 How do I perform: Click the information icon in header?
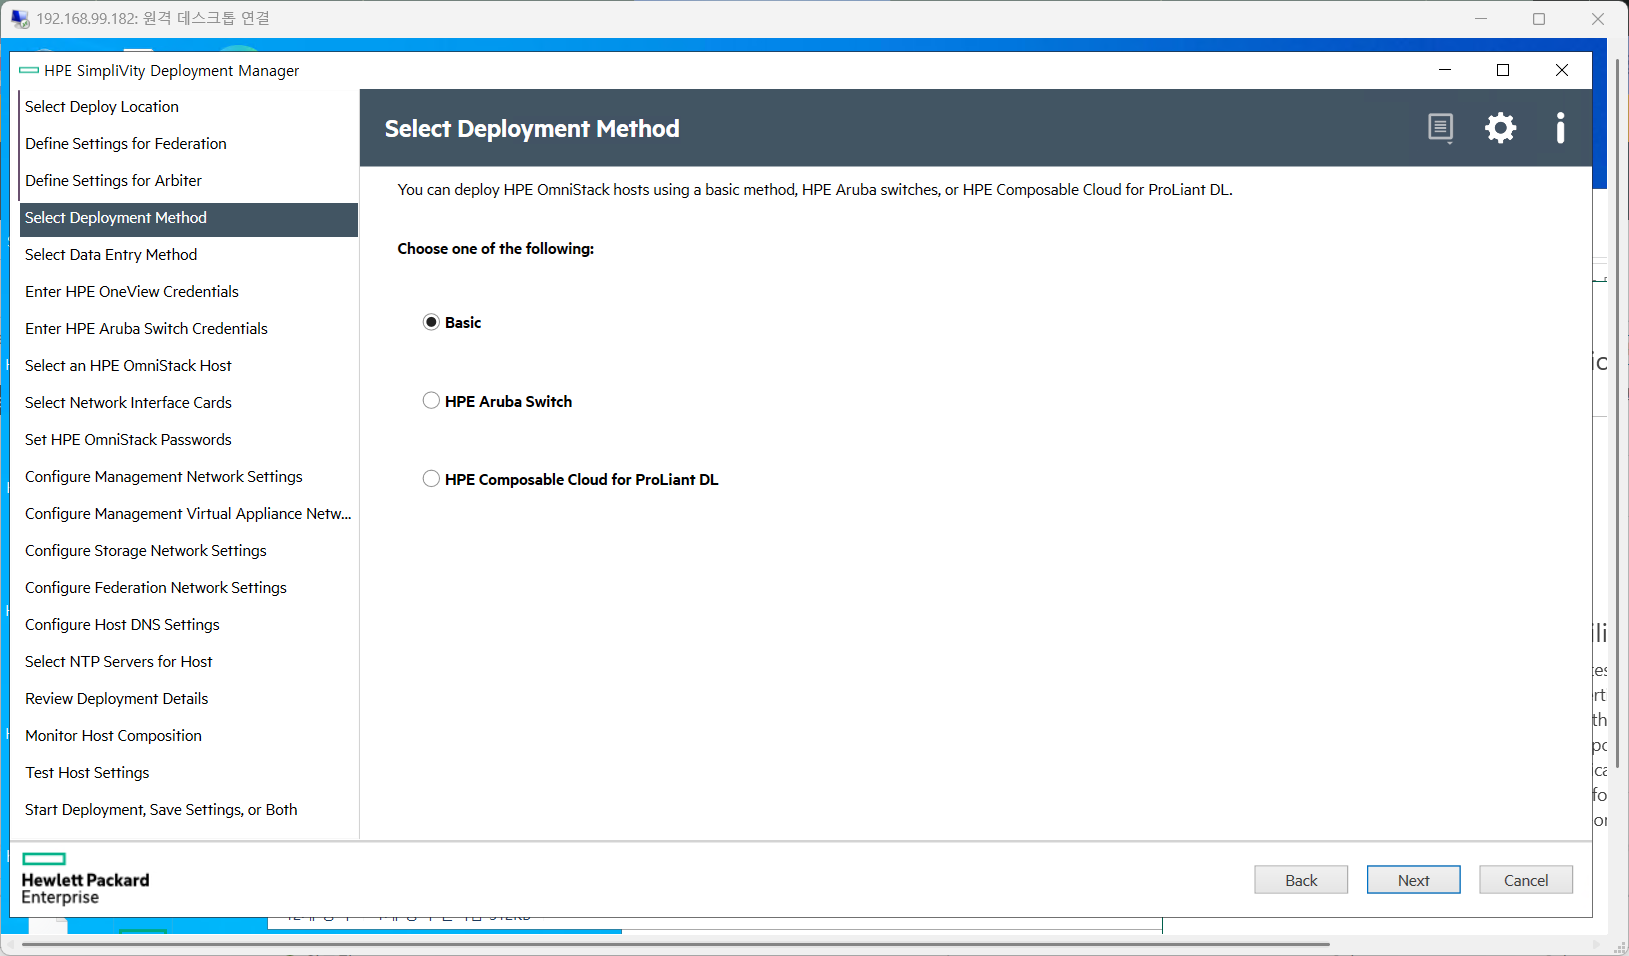pos(1560,128)
